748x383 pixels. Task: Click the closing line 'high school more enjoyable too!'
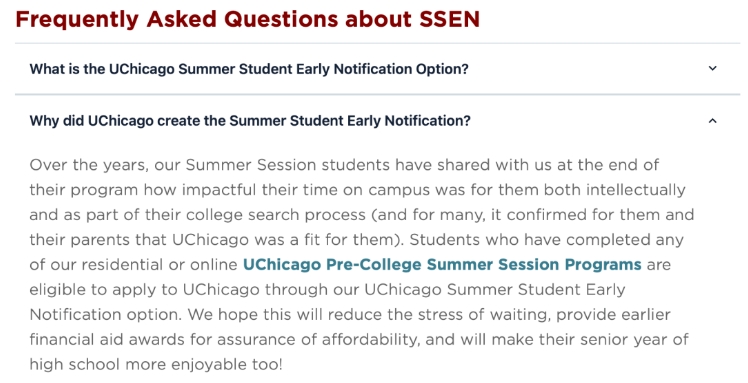pos(156,365)
